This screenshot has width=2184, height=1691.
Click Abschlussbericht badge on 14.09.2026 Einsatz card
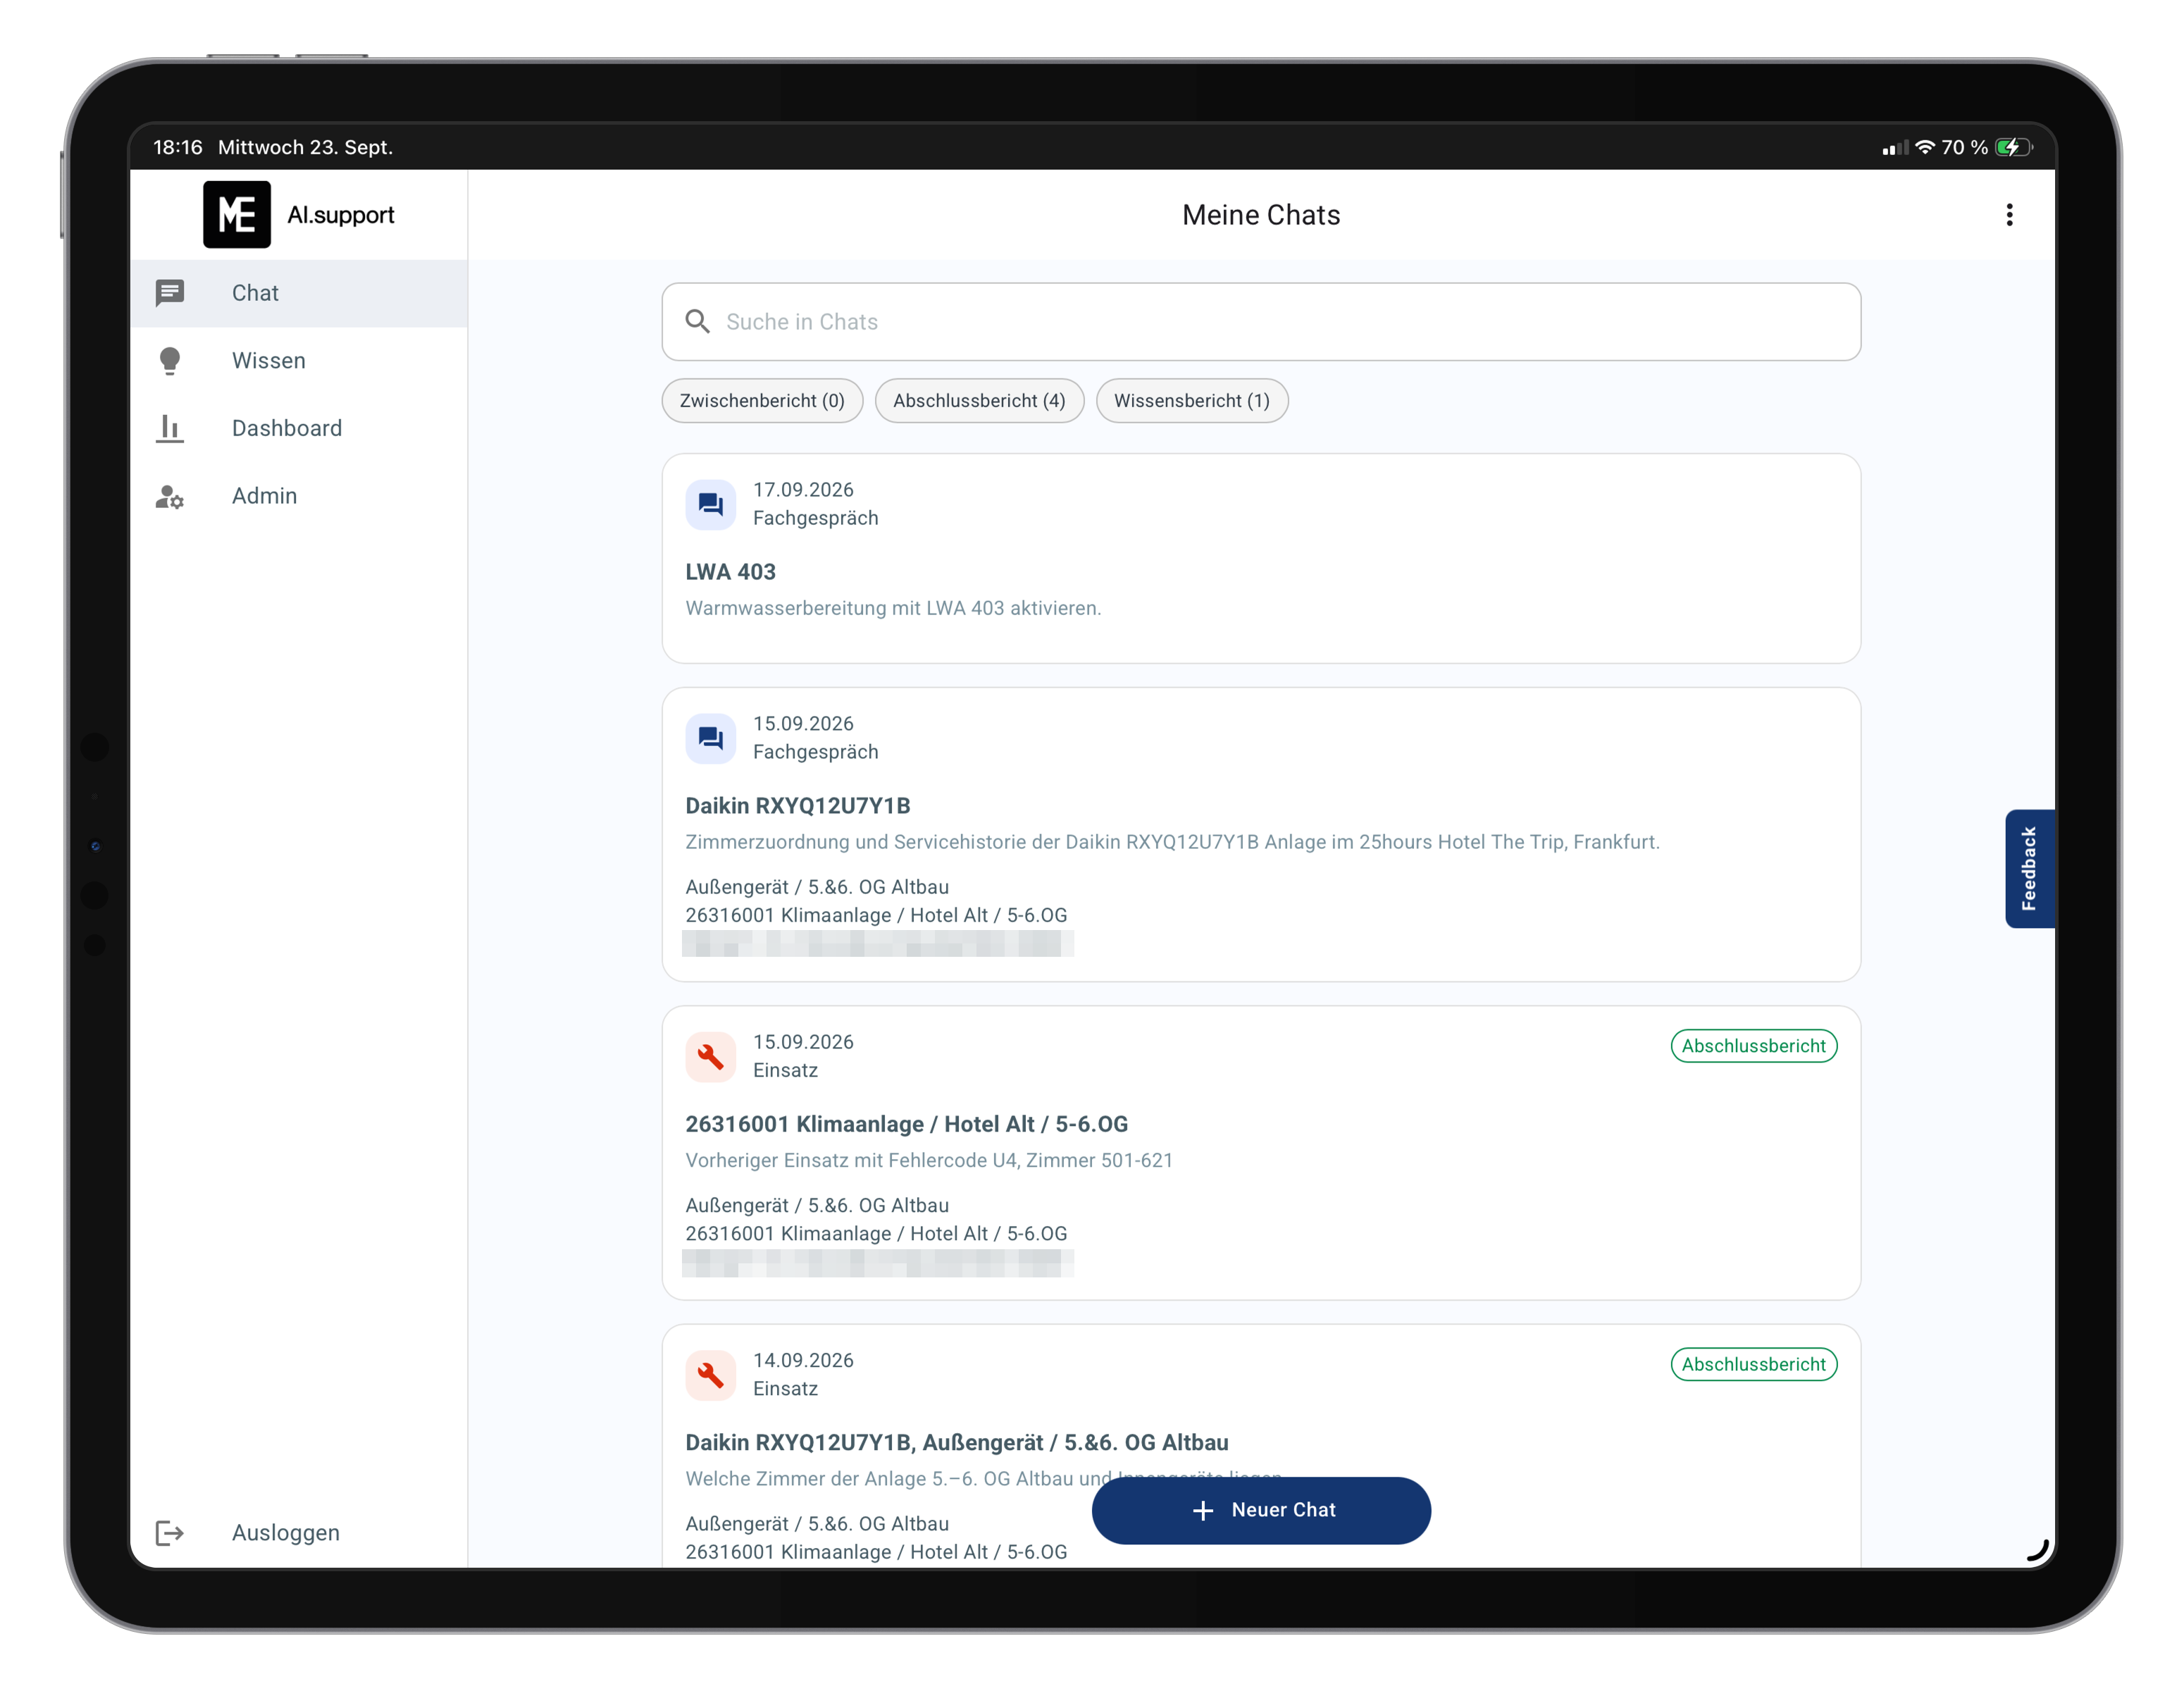pos(1753,1364)
